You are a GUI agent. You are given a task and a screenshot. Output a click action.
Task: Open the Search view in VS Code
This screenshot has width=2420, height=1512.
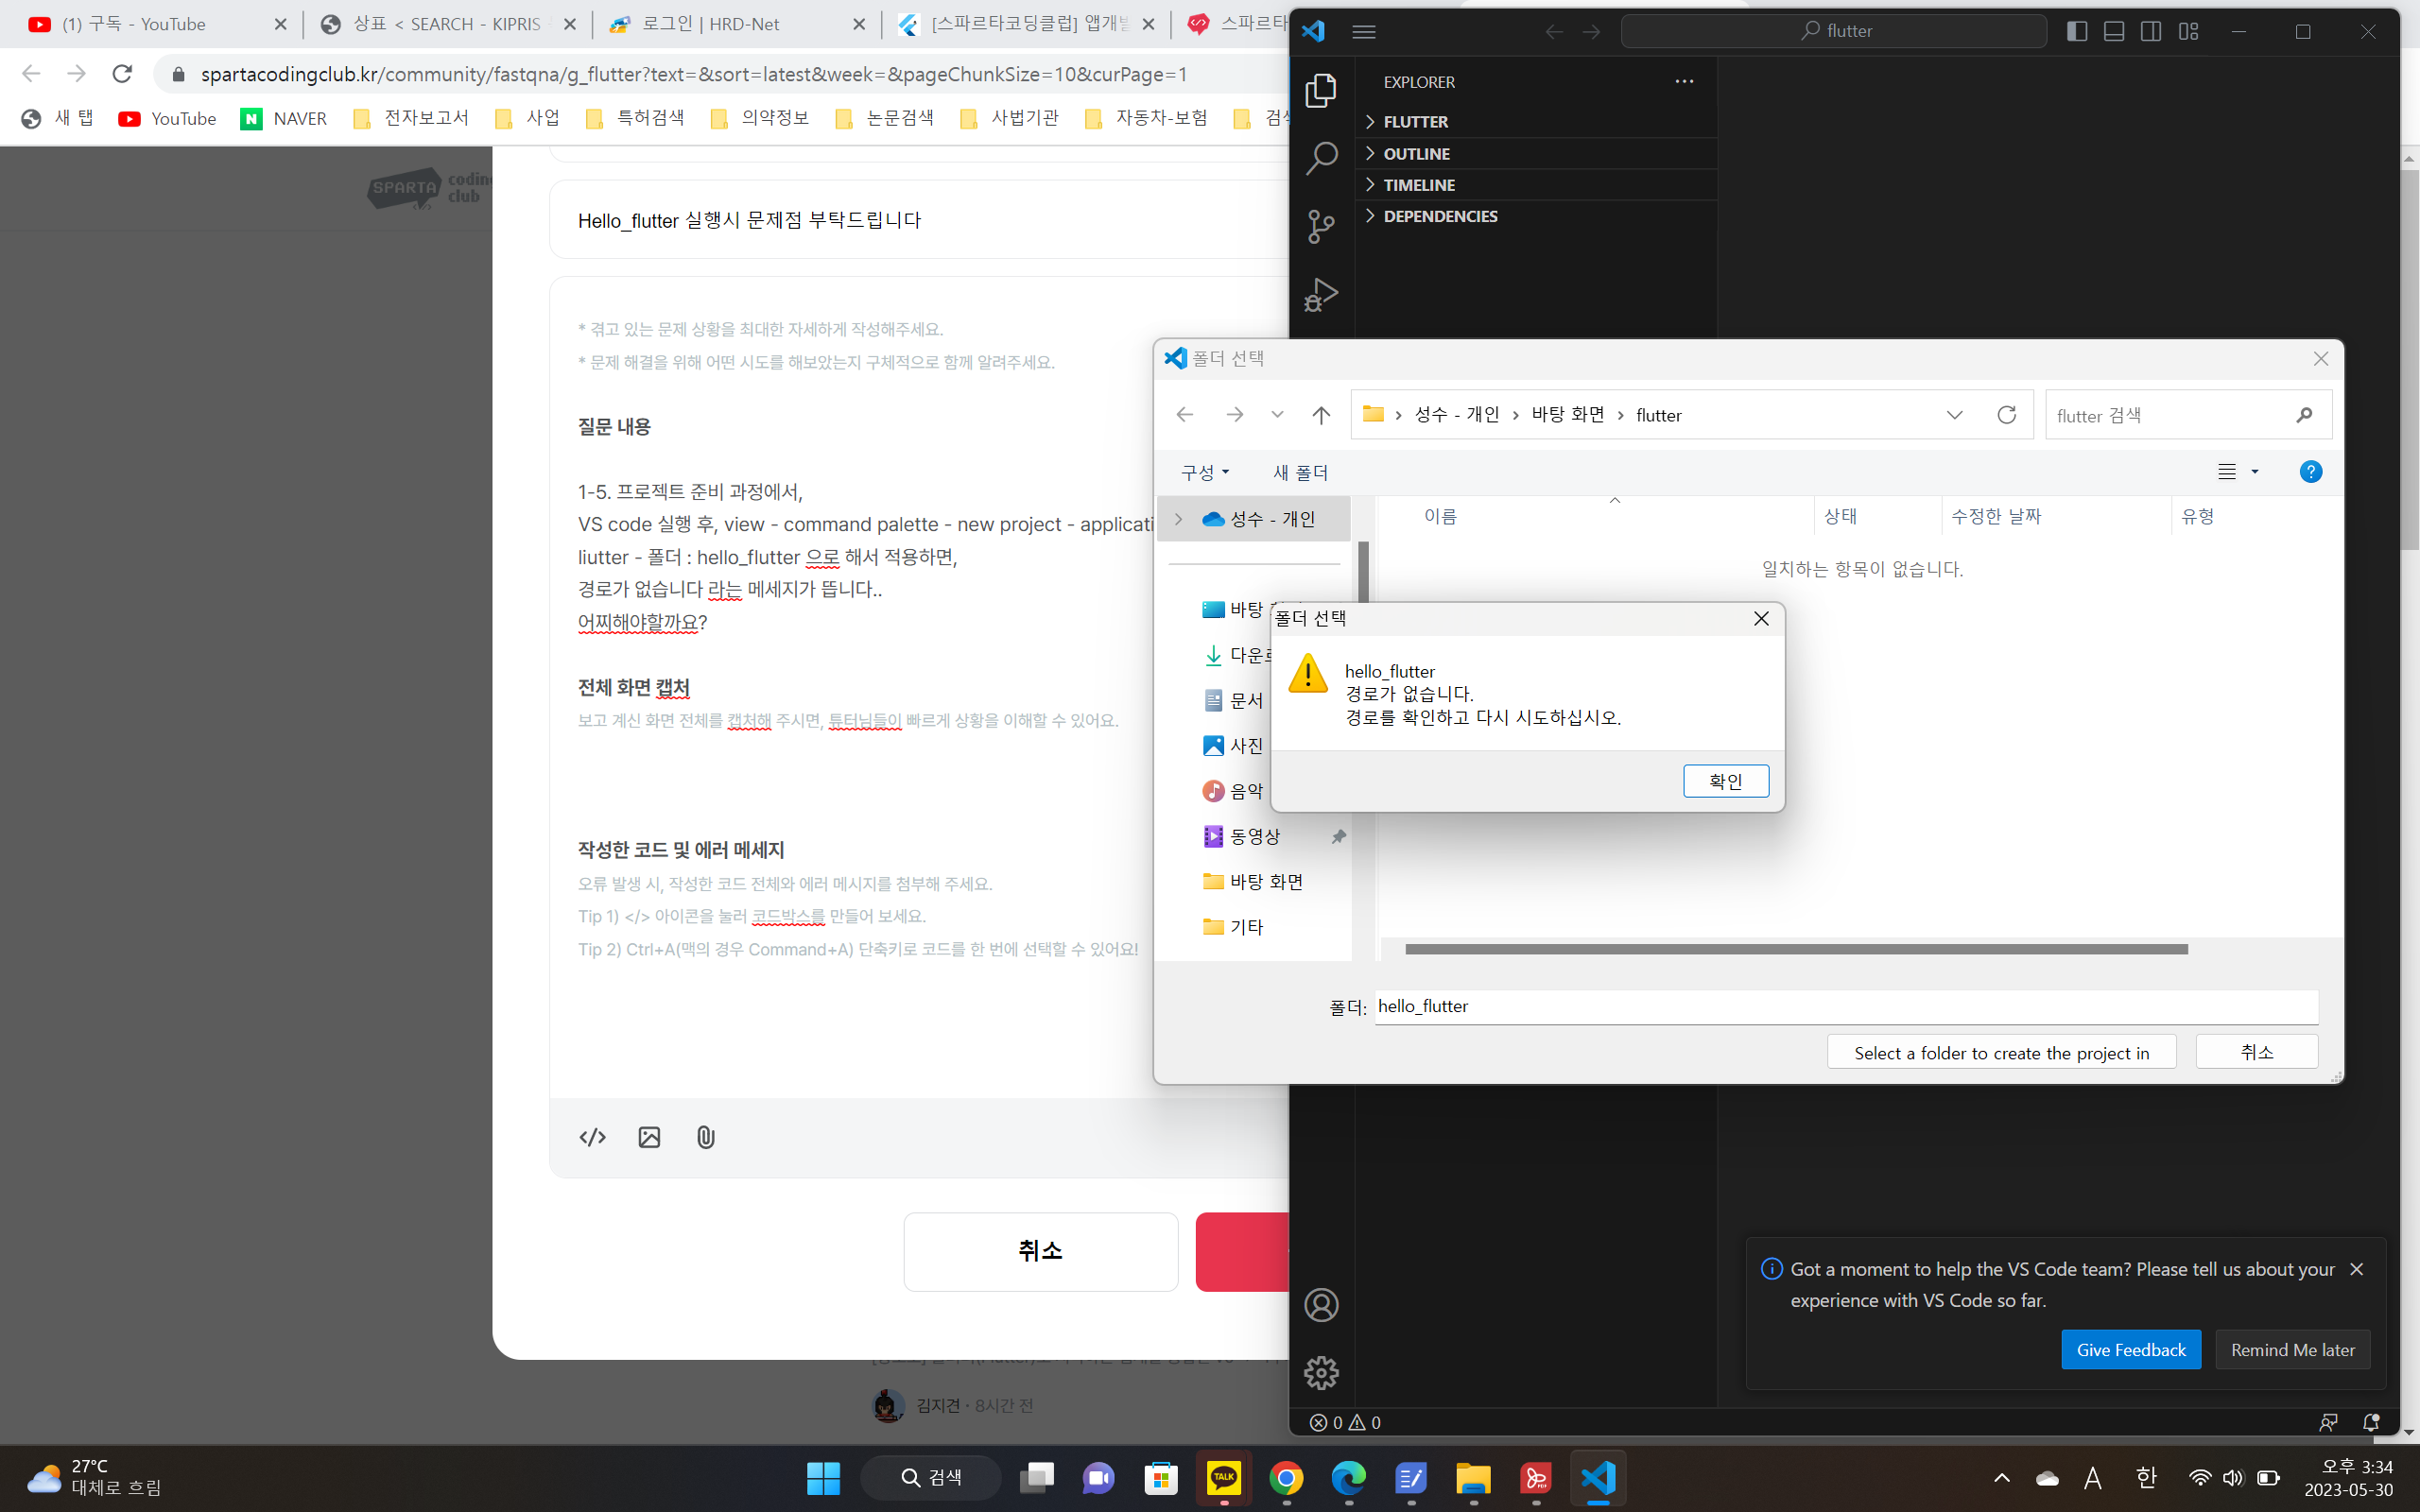[1321, 158]
